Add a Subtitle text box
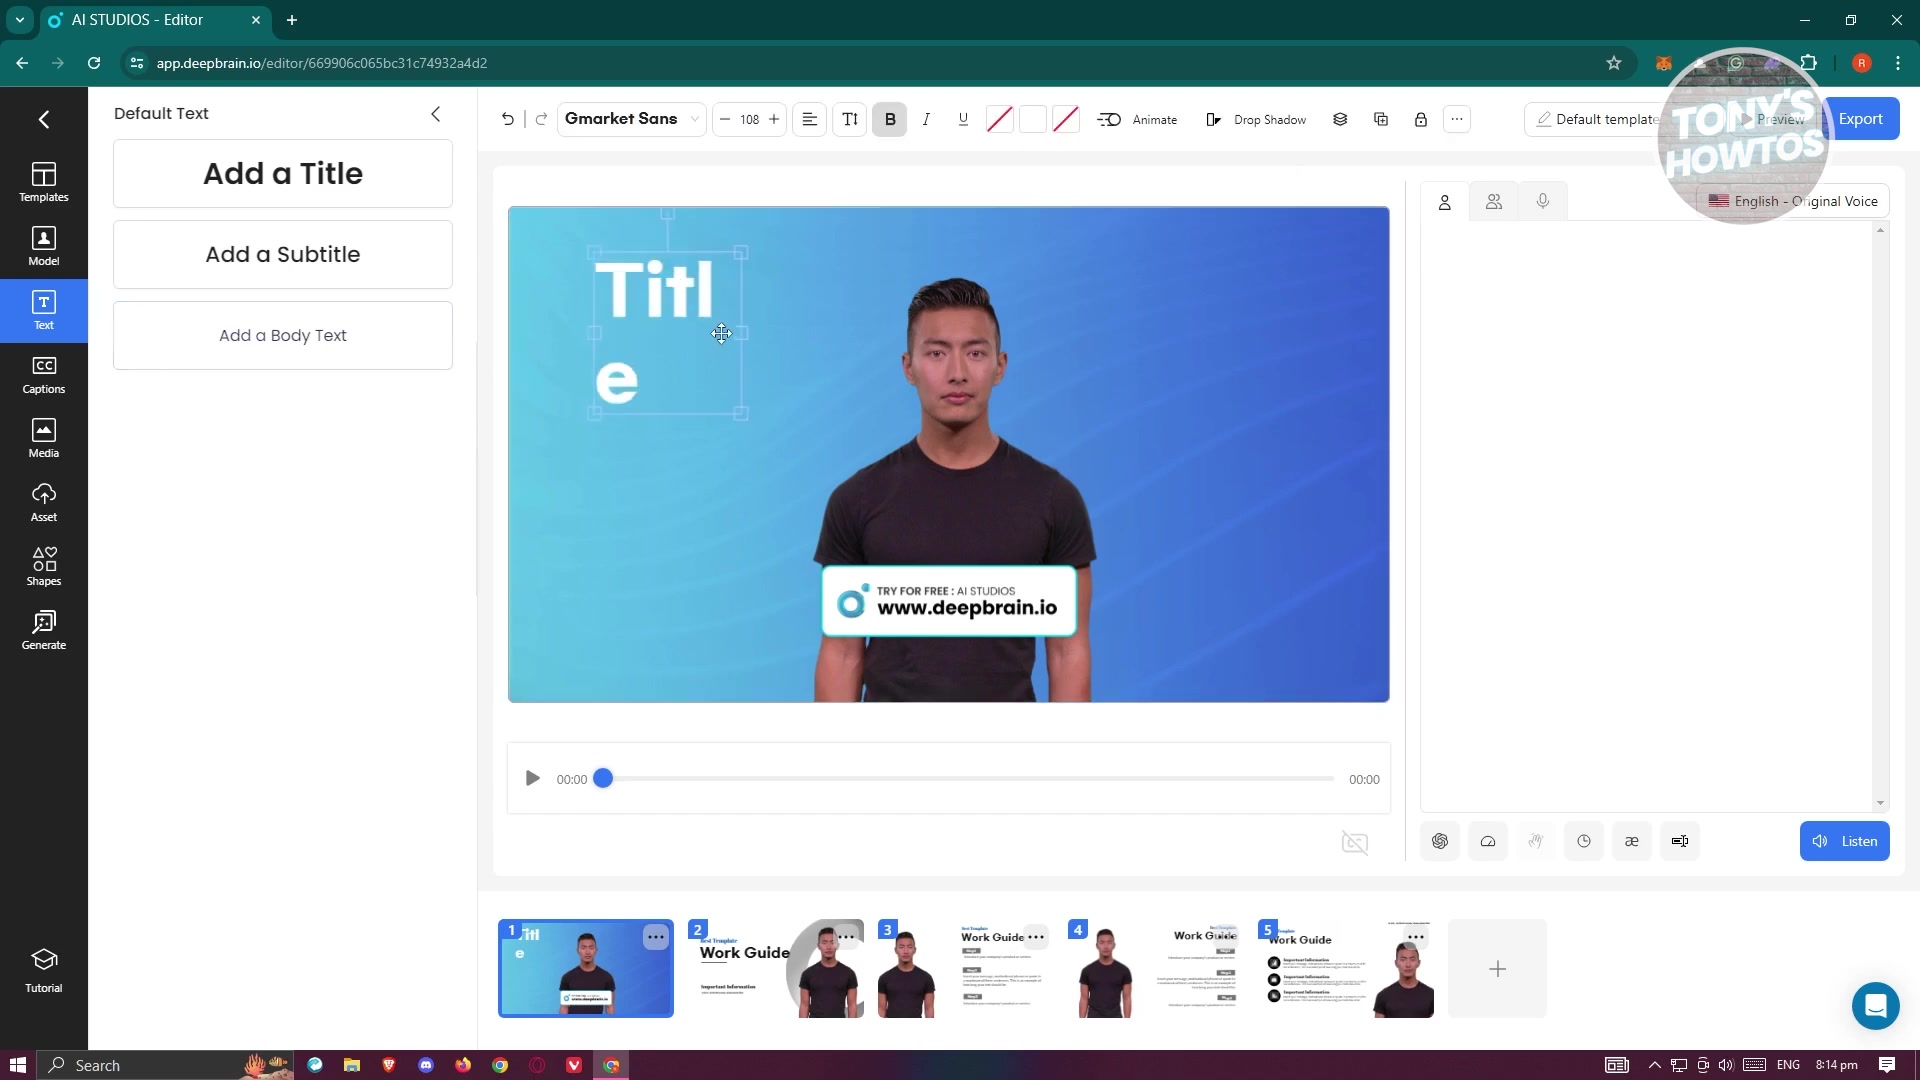1920x1080 pixels. coord(283,255)
